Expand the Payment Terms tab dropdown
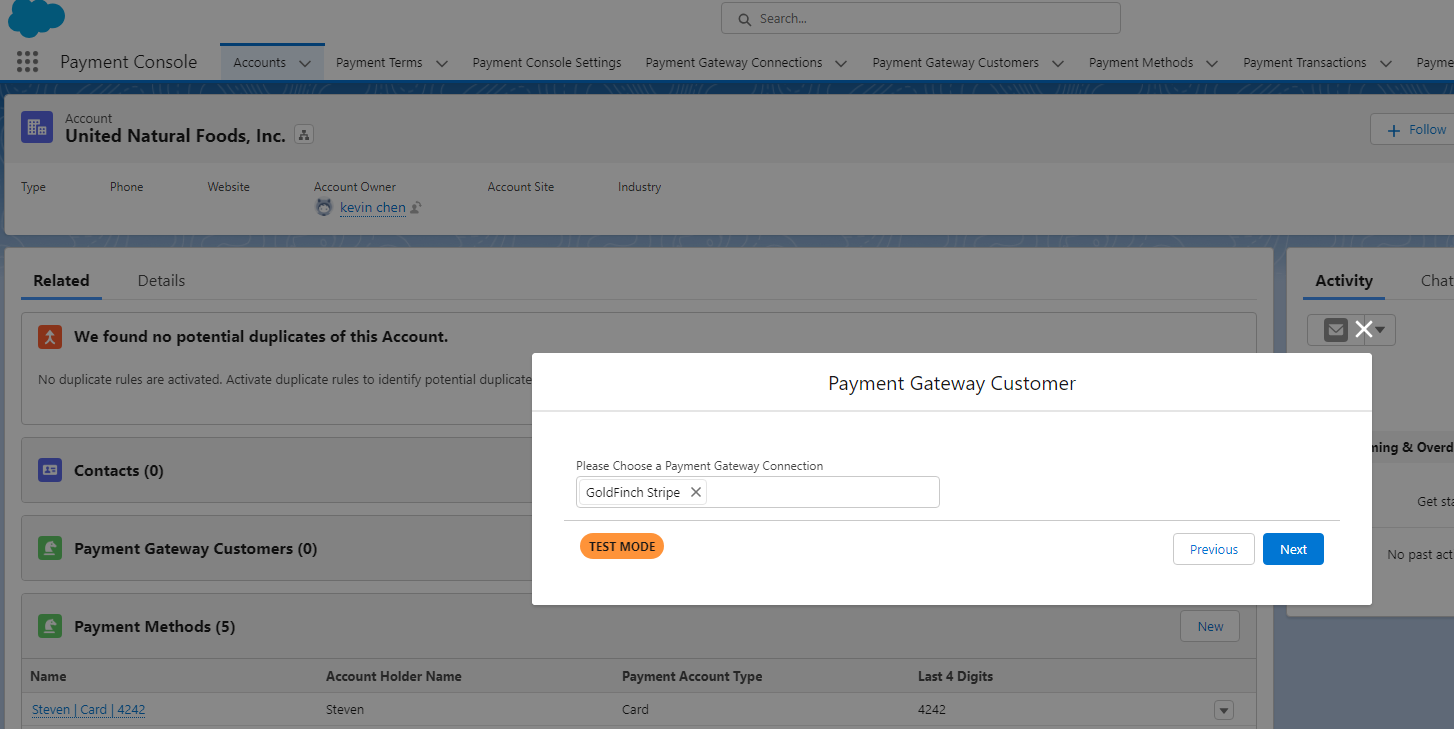The width and height of the screenshot is (1454, 729). pyautogui.click(x=441, y=63)
